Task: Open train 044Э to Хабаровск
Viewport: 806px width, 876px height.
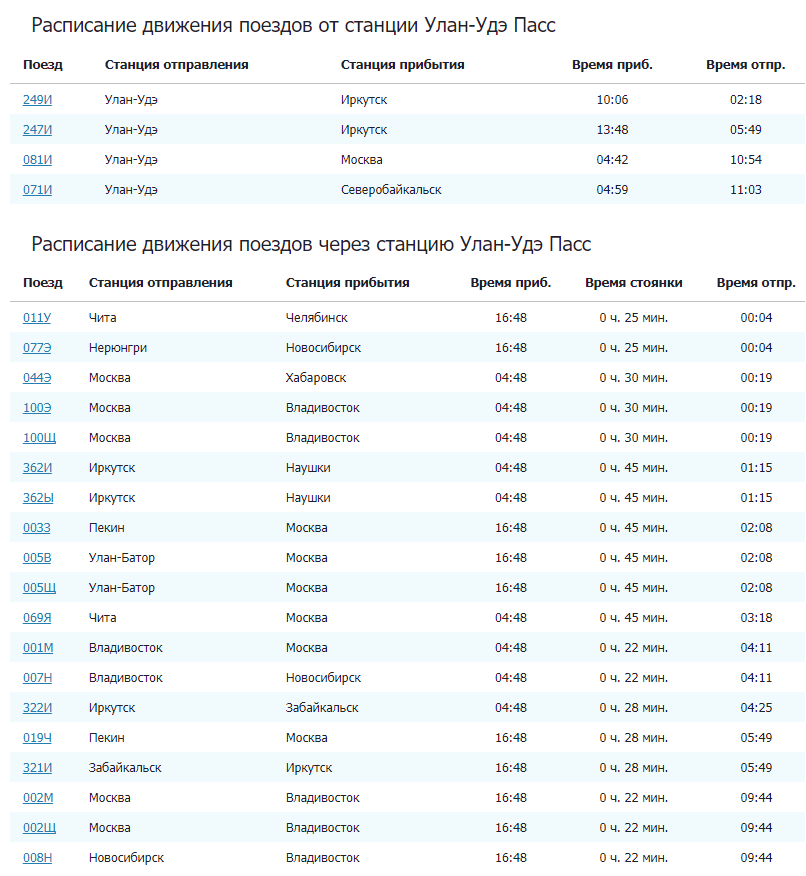Action: coord(37,378)
